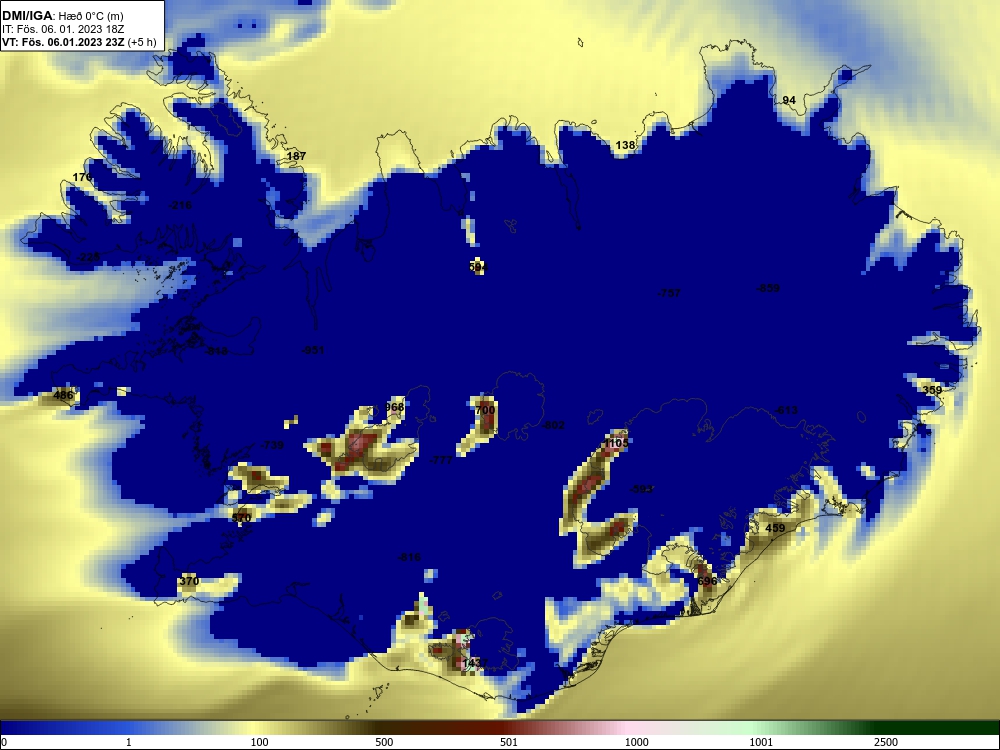Click the '176' value in the Westfjords
Viewport: 1000px width, 750px height.
[82, 177]
